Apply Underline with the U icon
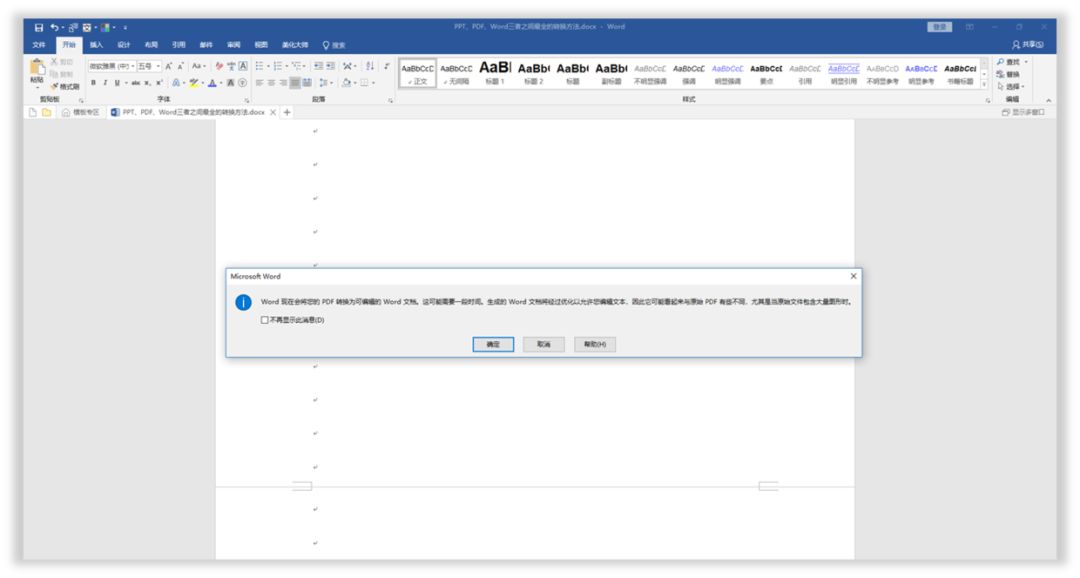Image resolution: width=1080 pixels, height=578 pixels. [116, 83]
